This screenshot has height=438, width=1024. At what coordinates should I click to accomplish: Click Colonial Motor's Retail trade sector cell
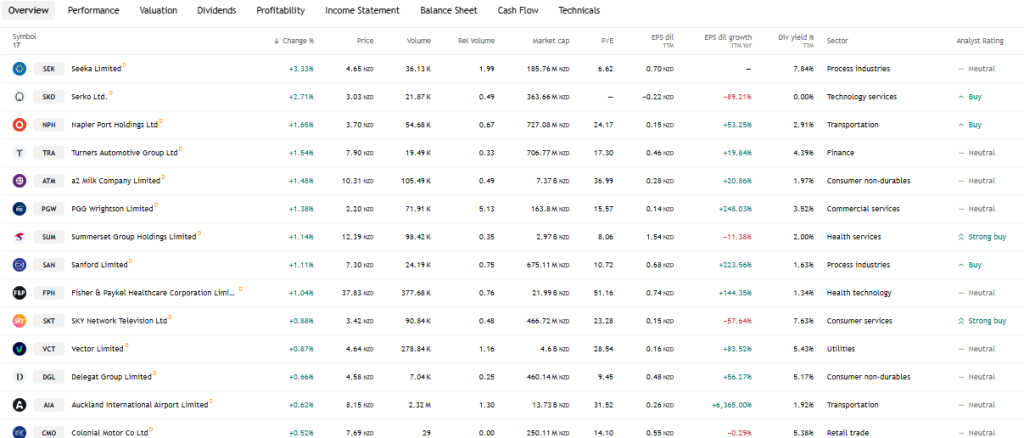click(x=848, y=432)
